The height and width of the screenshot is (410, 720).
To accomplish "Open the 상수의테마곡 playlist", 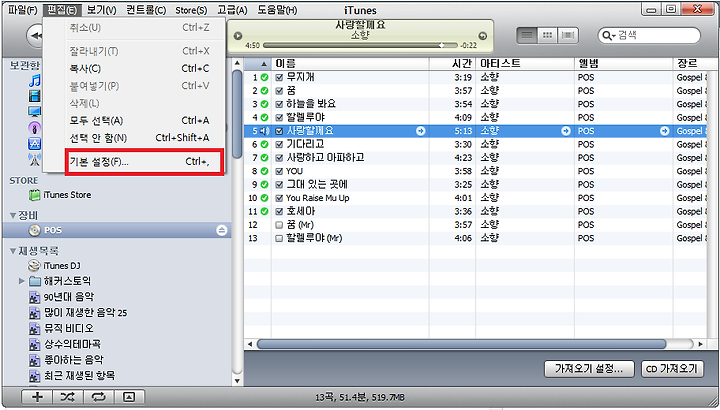I will point(64,344).
